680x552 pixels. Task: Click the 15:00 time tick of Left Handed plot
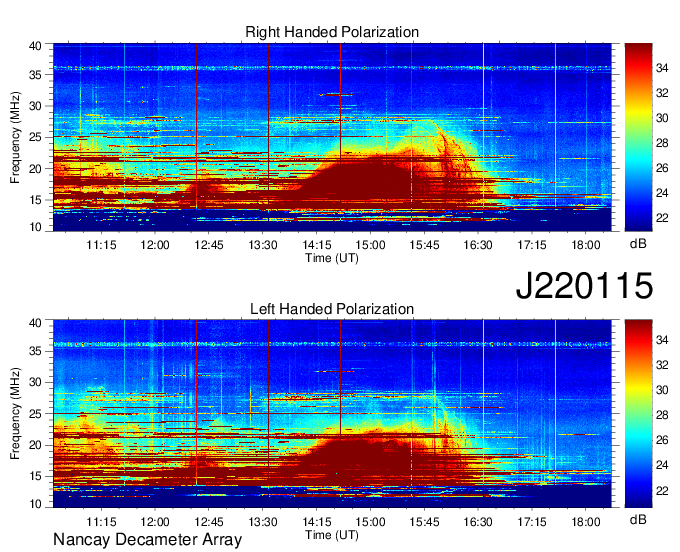click(370, 522)
